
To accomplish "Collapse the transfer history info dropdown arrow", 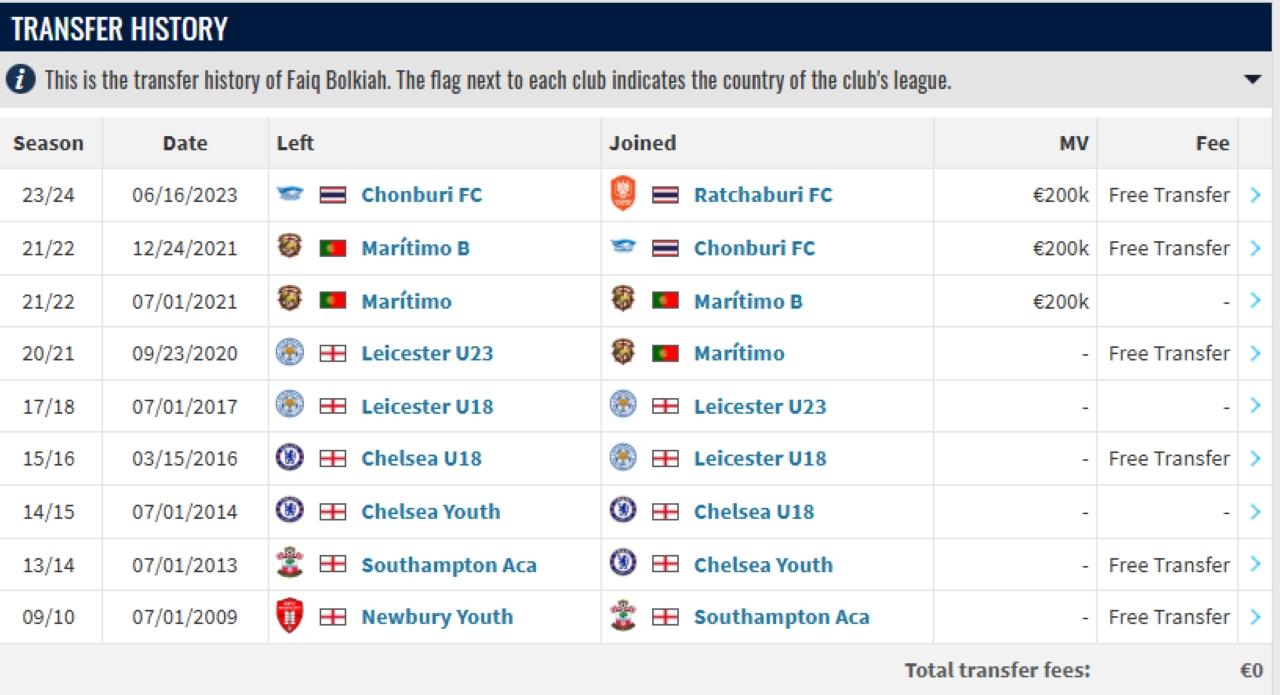I will tap(1252, 80).
